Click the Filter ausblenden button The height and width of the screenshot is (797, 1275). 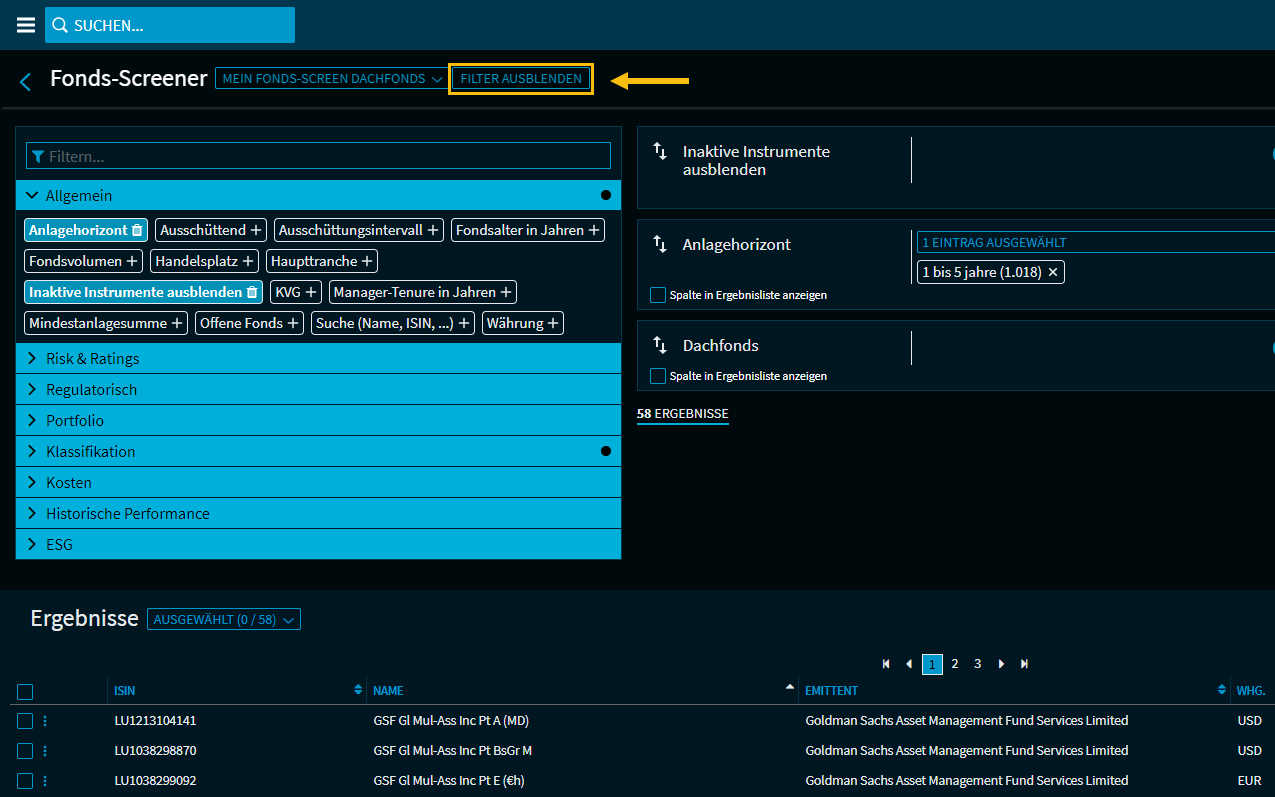click(521, 78)
